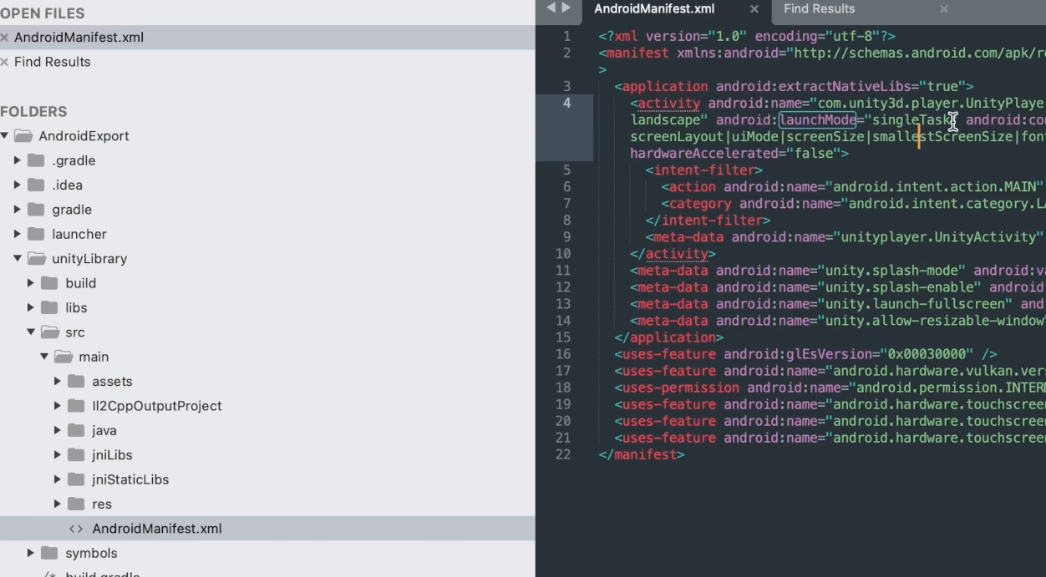Open AndroidManifest.xml from Open Files list
Screen dimensions: 1046x577
(78, 37)
